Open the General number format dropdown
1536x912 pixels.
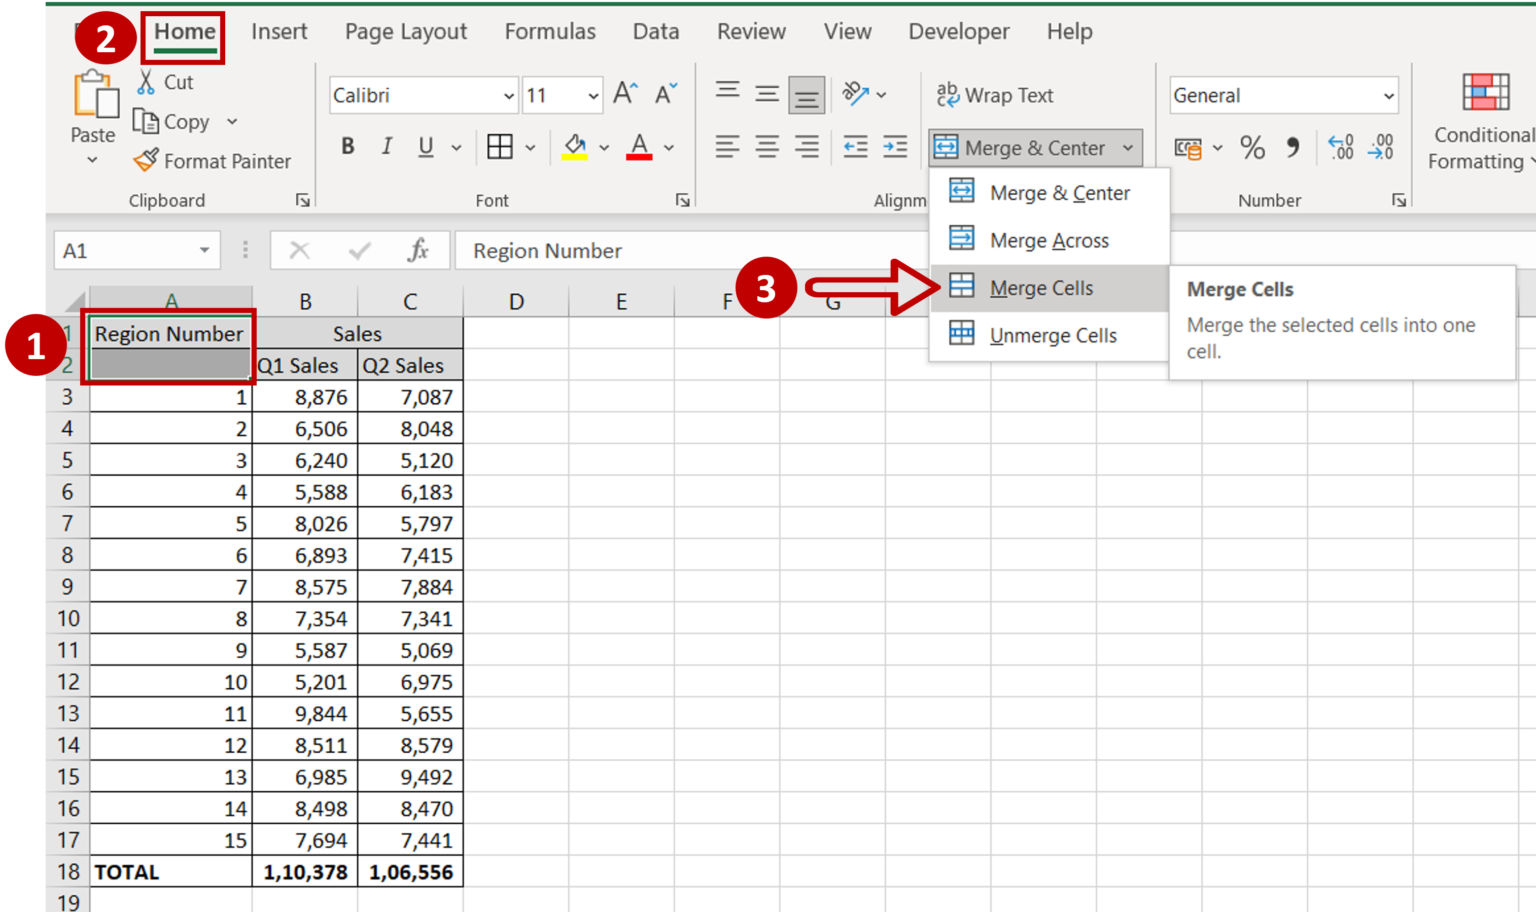[1388, 95]
